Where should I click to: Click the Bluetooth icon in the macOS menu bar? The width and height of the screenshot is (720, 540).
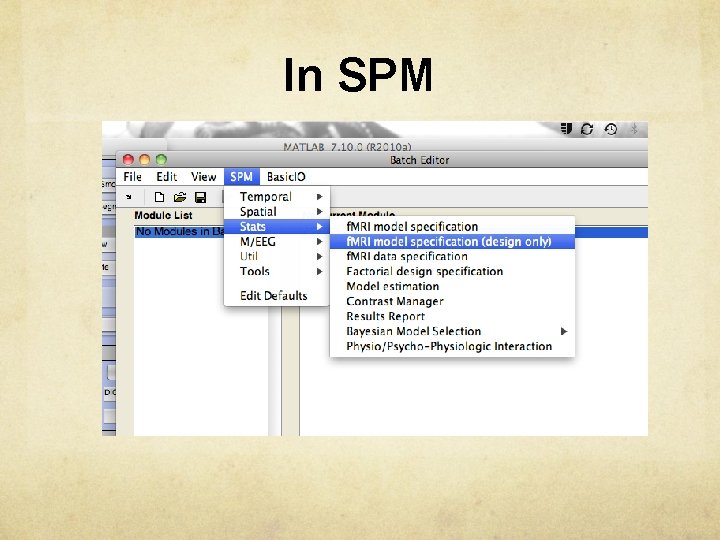click(x=634, y=129)
